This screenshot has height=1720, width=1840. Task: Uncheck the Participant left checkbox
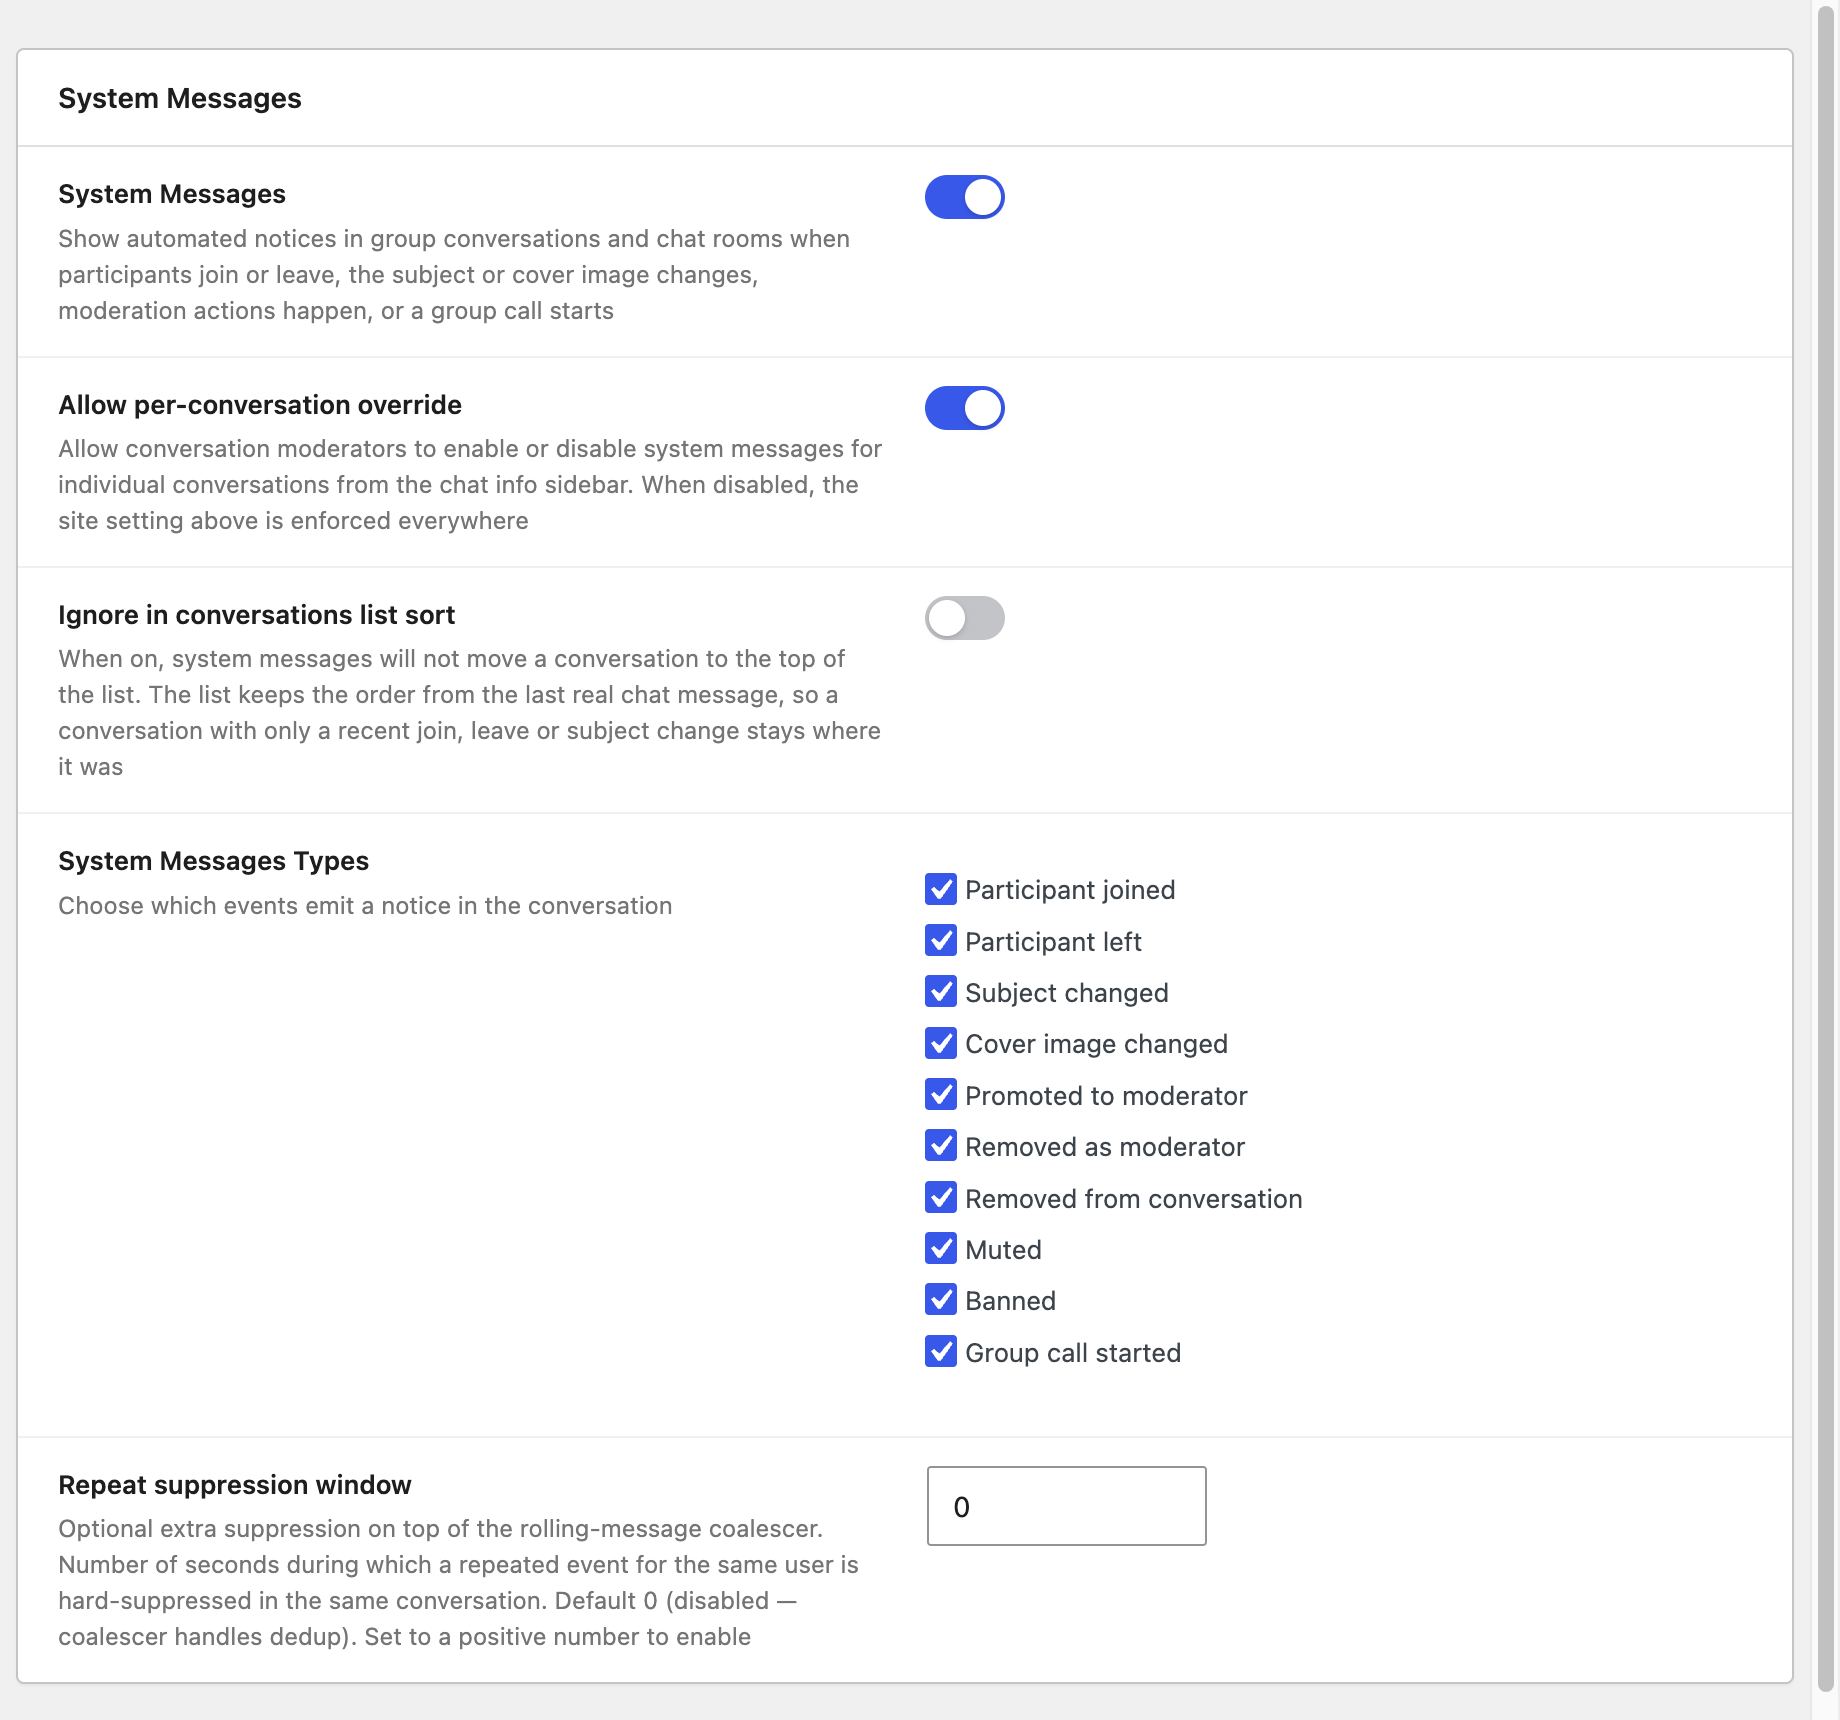(941, 941)
